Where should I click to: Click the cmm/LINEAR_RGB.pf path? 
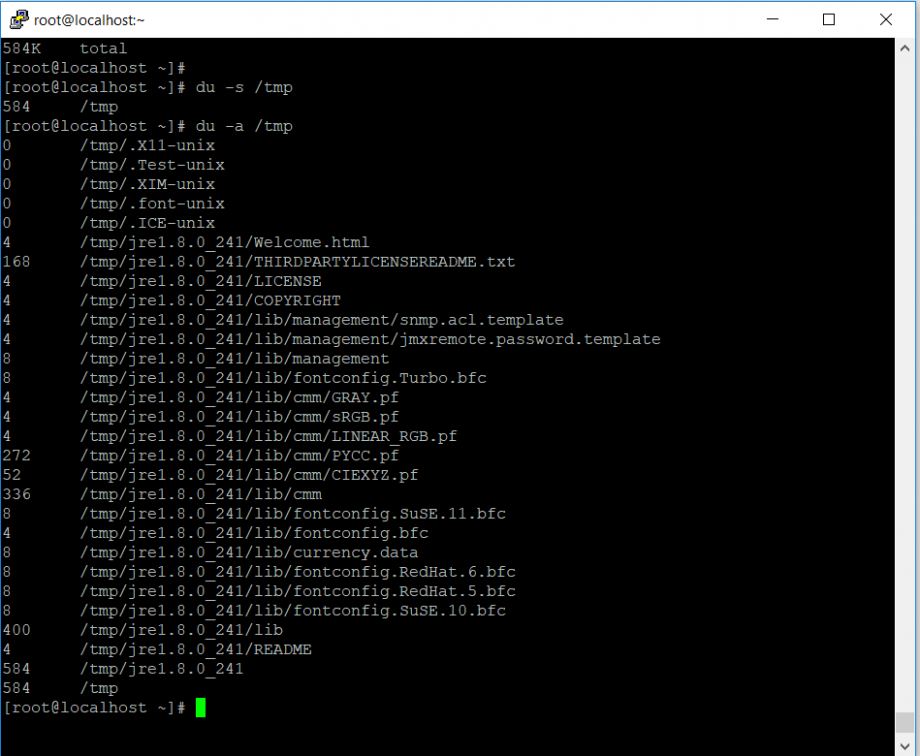pyautogui.click(x=268, y=436)
